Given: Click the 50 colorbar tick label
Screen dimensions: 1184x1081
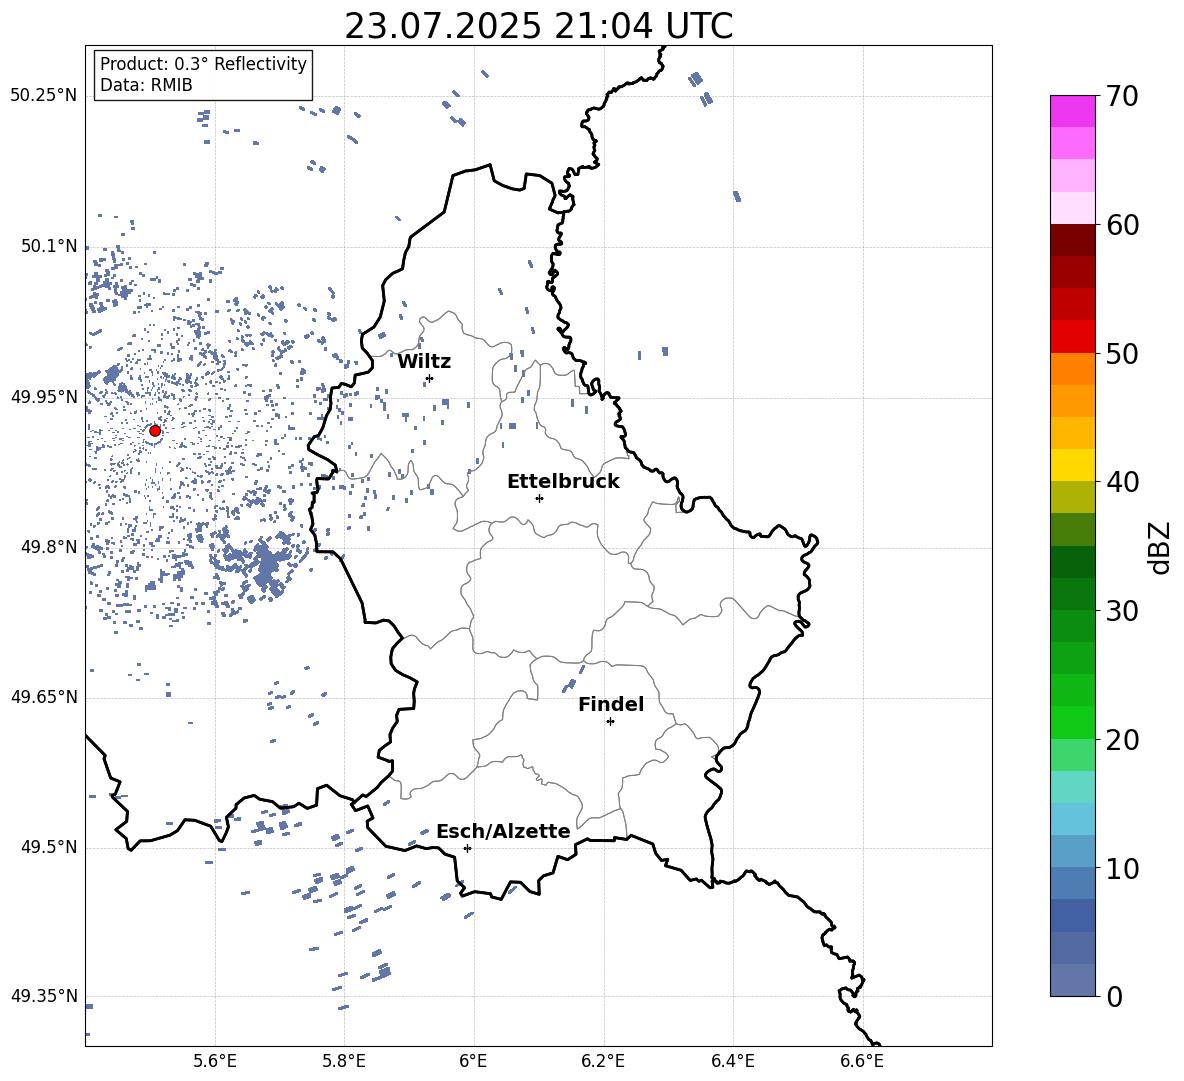Looking at the screenshot, I should pyautogui.click(x=1122, y=353).
